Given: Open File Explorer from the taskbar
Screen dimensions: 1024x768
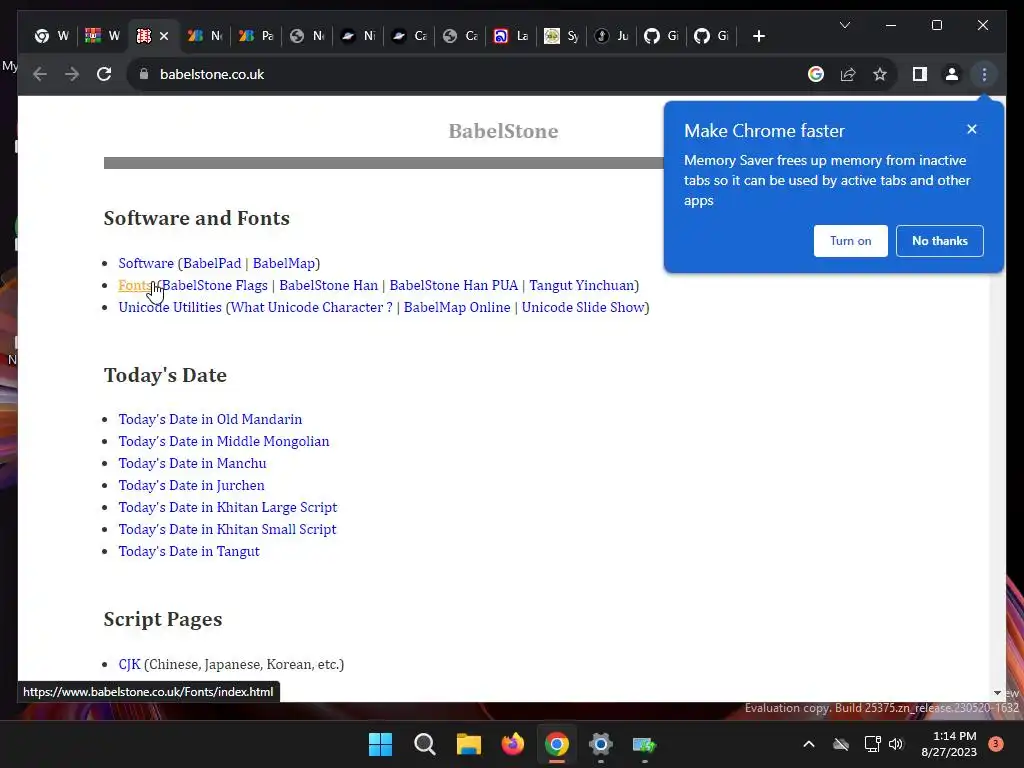Looking at the screenshot, I should (x=468, y=744).
